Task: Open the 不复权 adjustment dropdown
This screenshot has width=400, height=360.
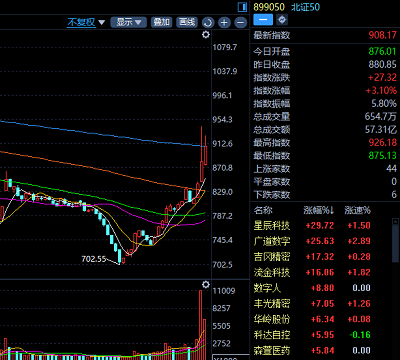Action: pyautogui.click(x=86, y=22)
